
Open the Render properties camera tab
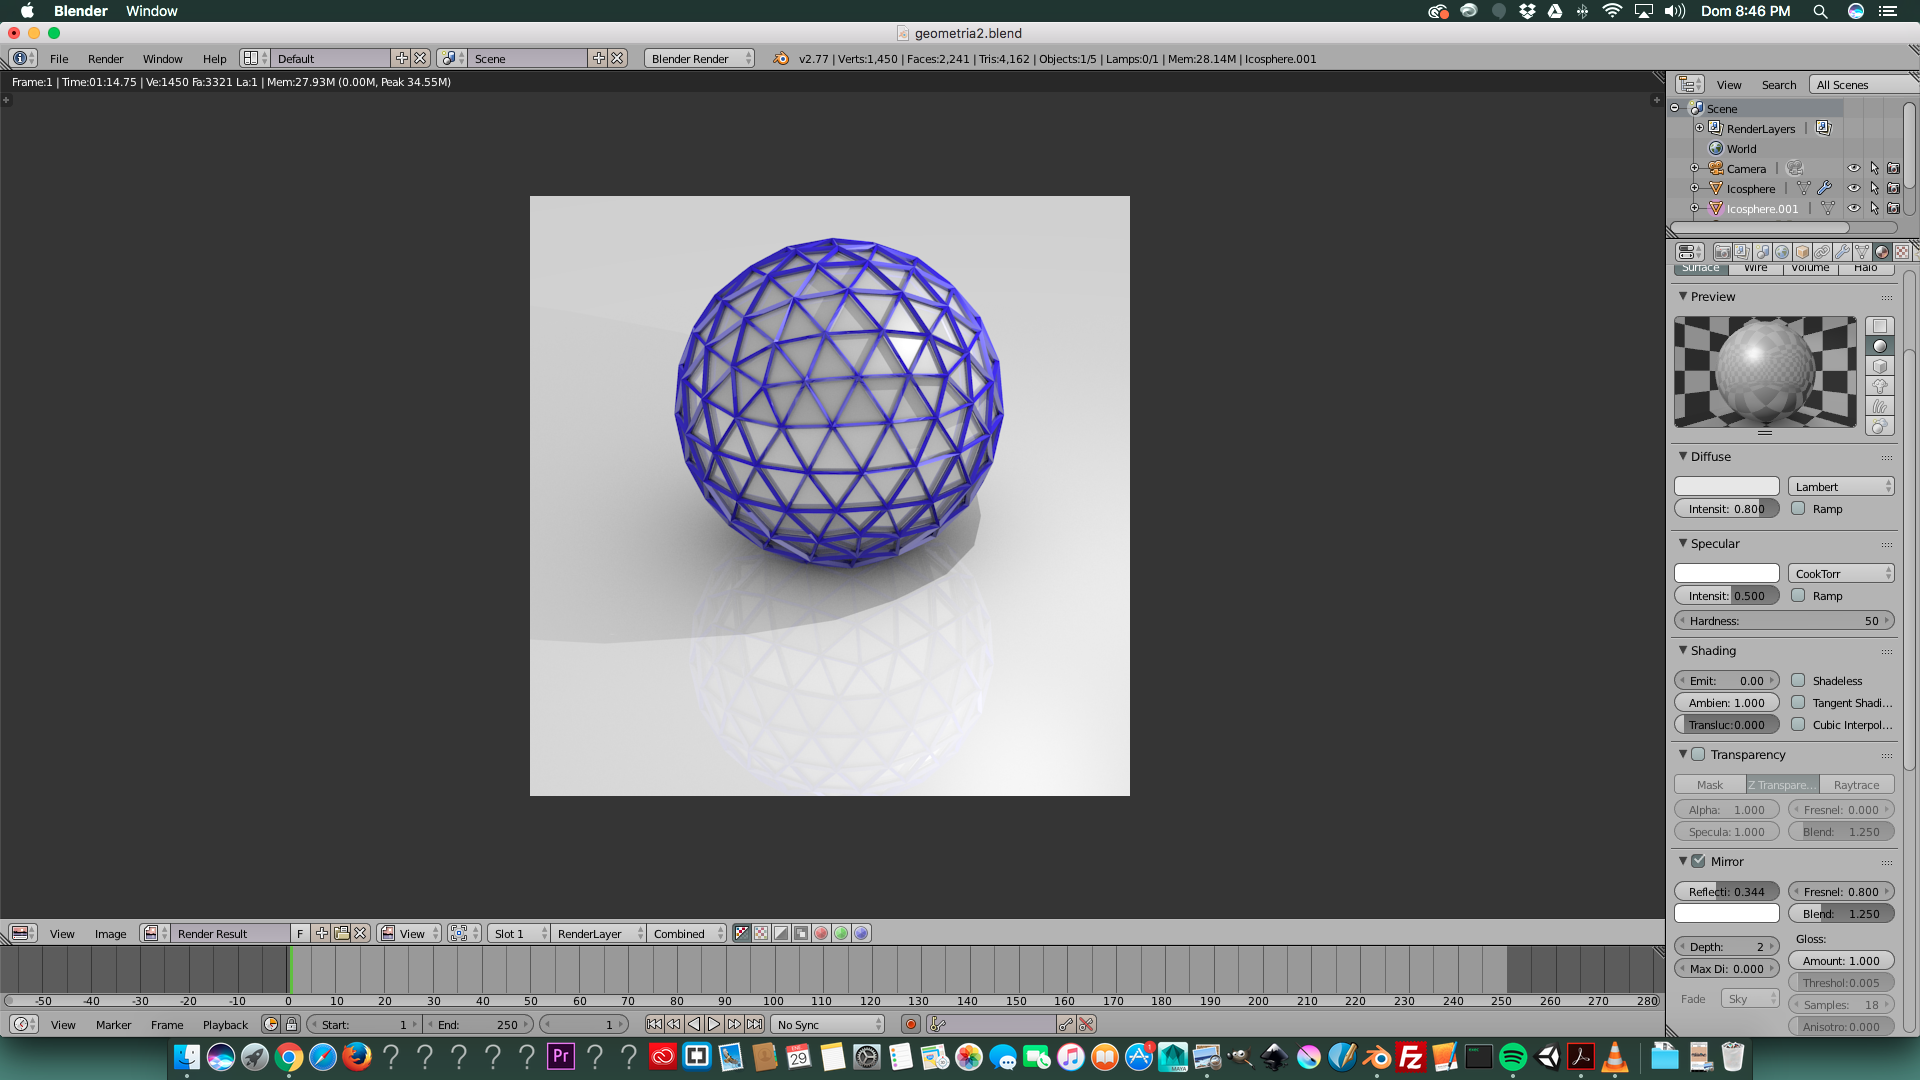click(x=1722, y=252)
